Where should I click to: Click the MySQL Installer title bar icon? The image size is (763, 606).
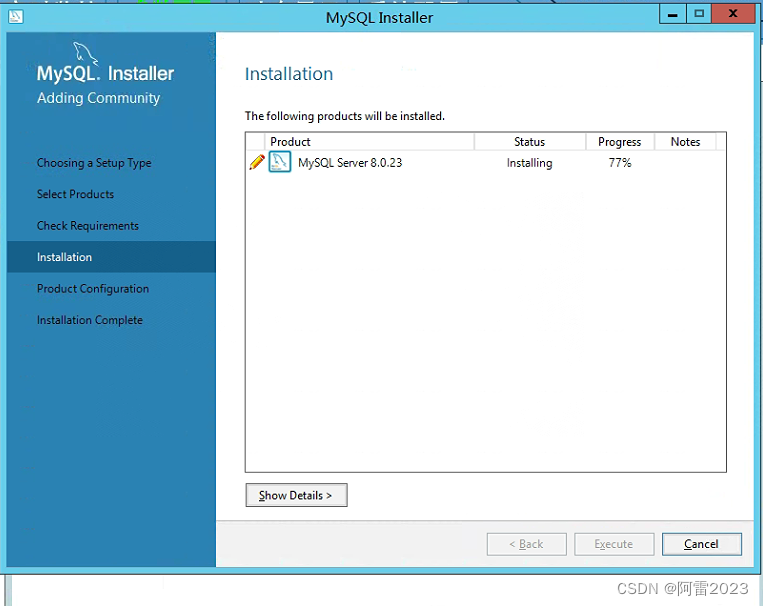coord(16,17)
